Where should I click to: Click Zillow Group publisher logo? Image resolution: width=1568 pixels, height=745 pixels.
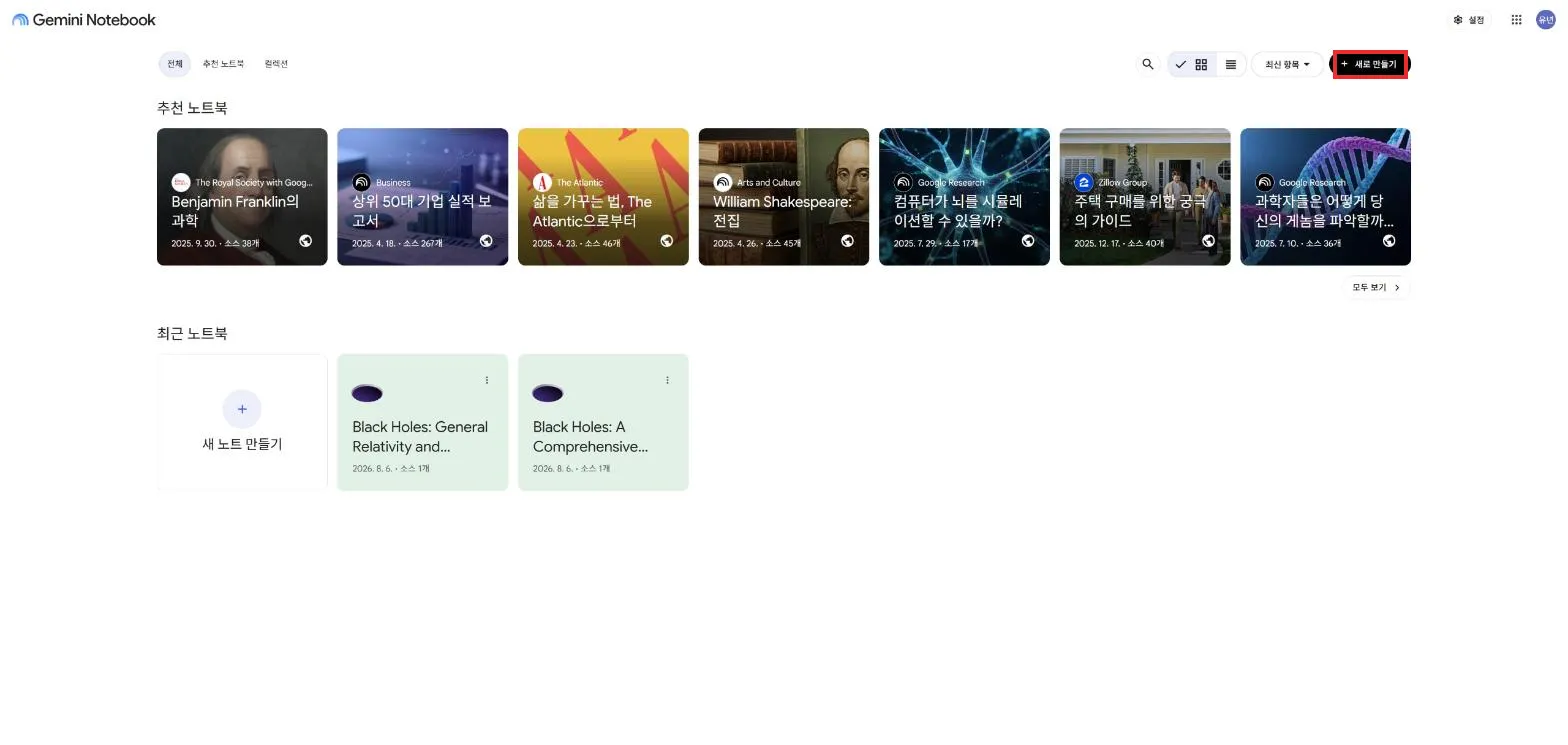(1084, 182)
